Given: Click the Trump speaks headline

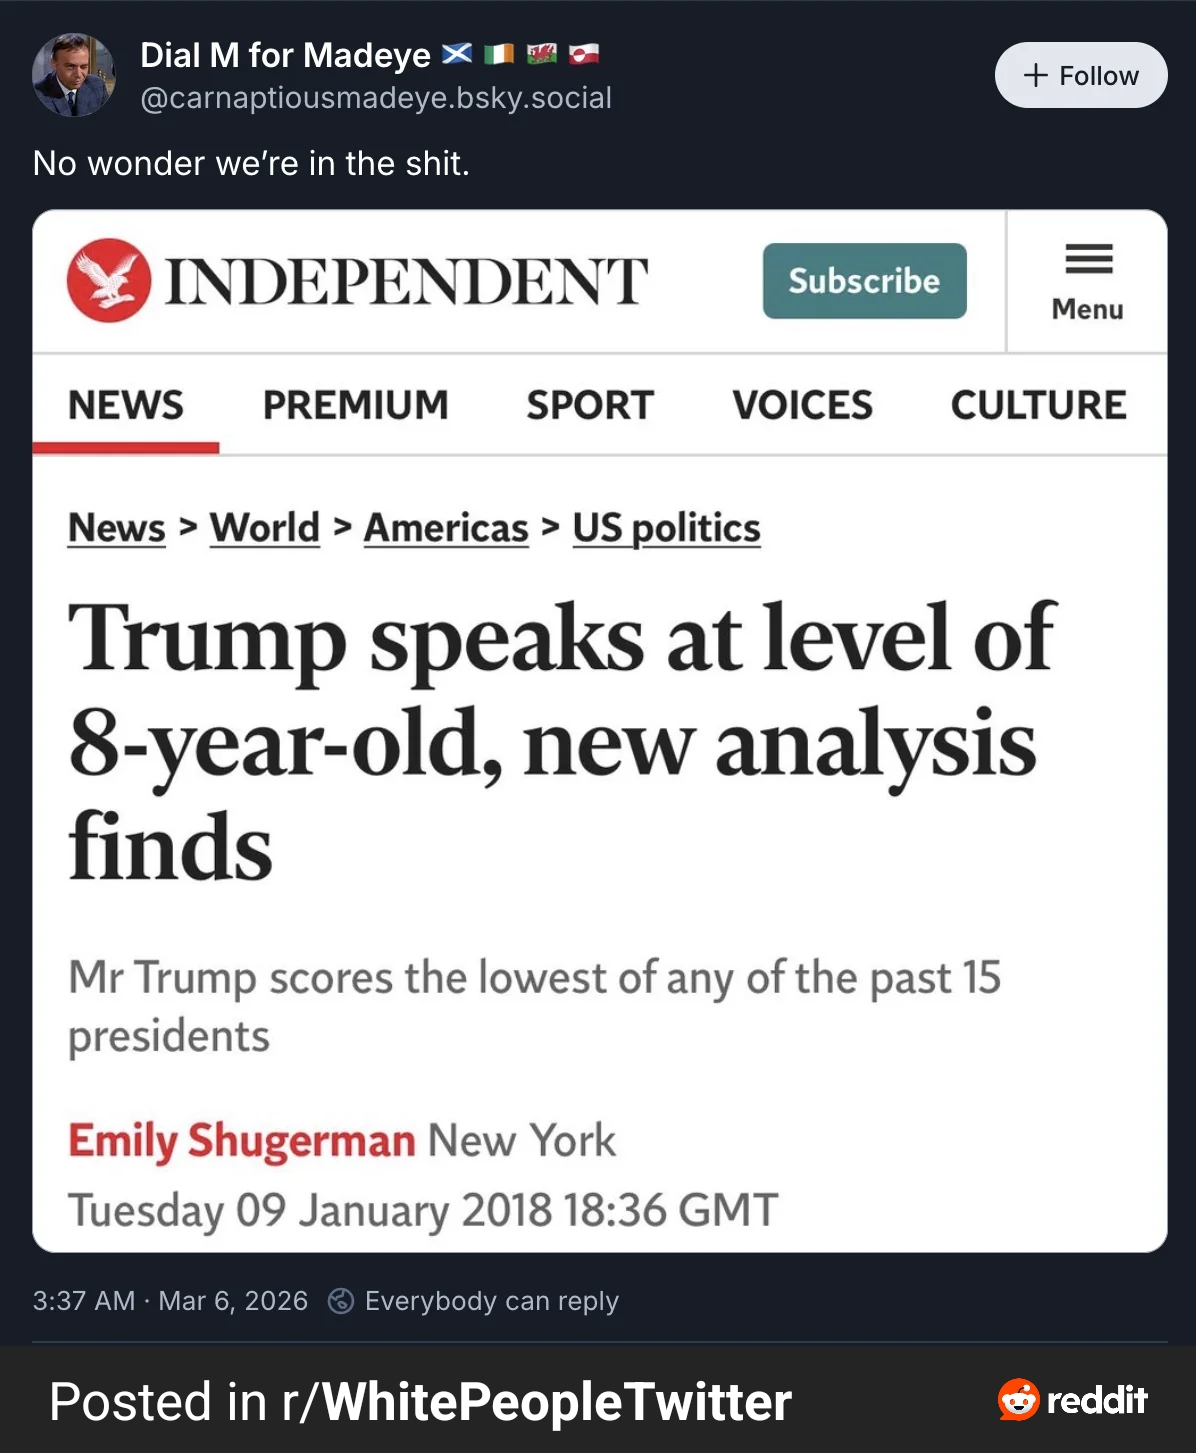Looking at the screenshot, I should [560, 740].
